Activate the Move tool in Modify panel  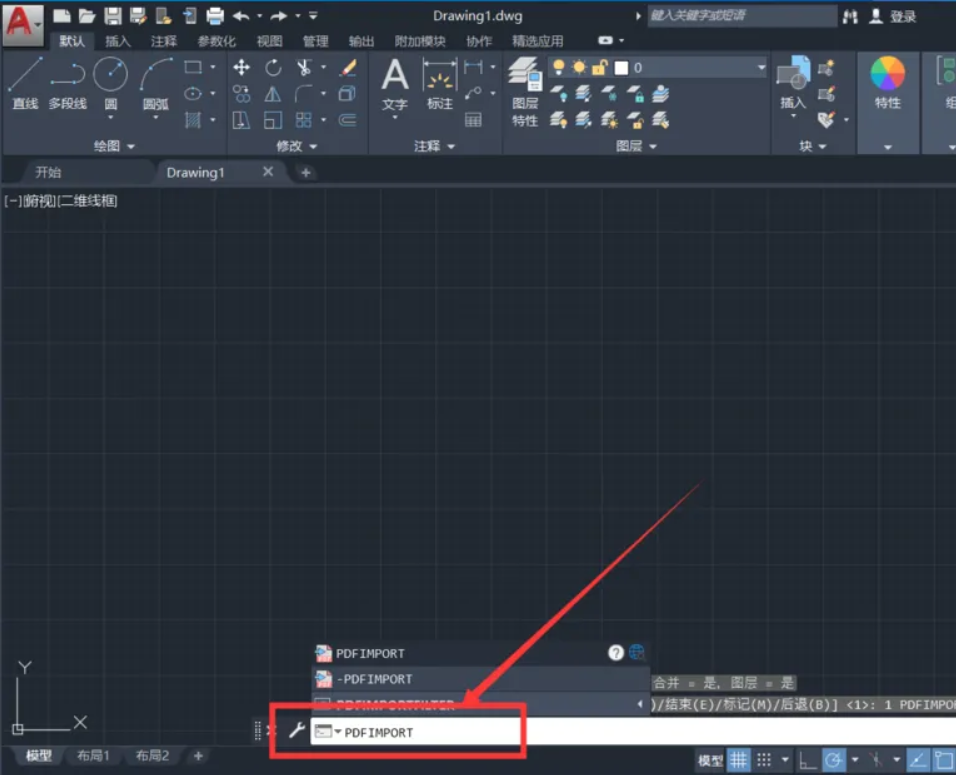tap(241, 68)
